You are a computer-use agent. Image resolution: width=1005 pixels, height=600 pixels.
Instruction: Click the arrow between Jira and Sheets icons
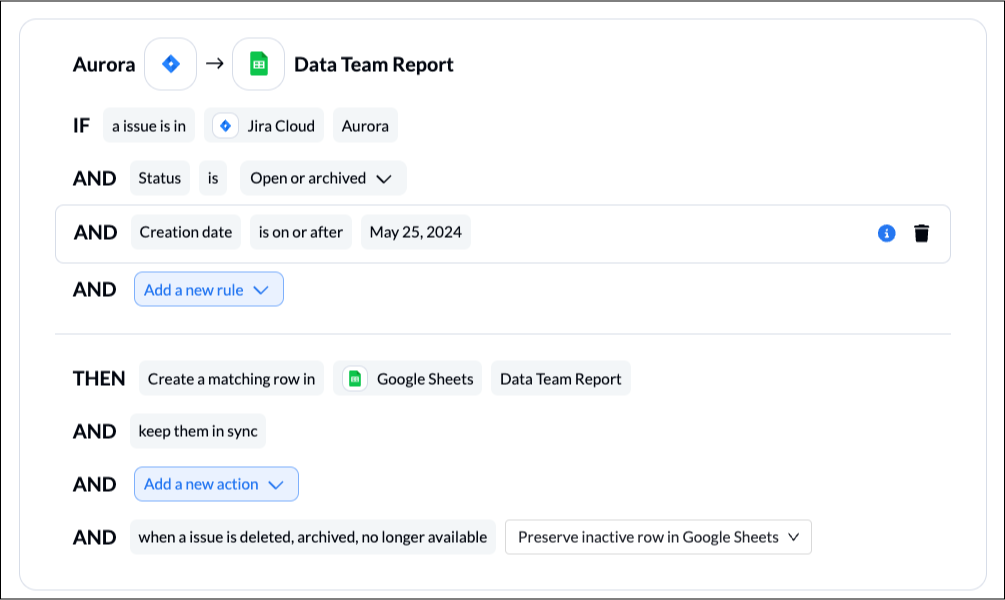[215, 63]
